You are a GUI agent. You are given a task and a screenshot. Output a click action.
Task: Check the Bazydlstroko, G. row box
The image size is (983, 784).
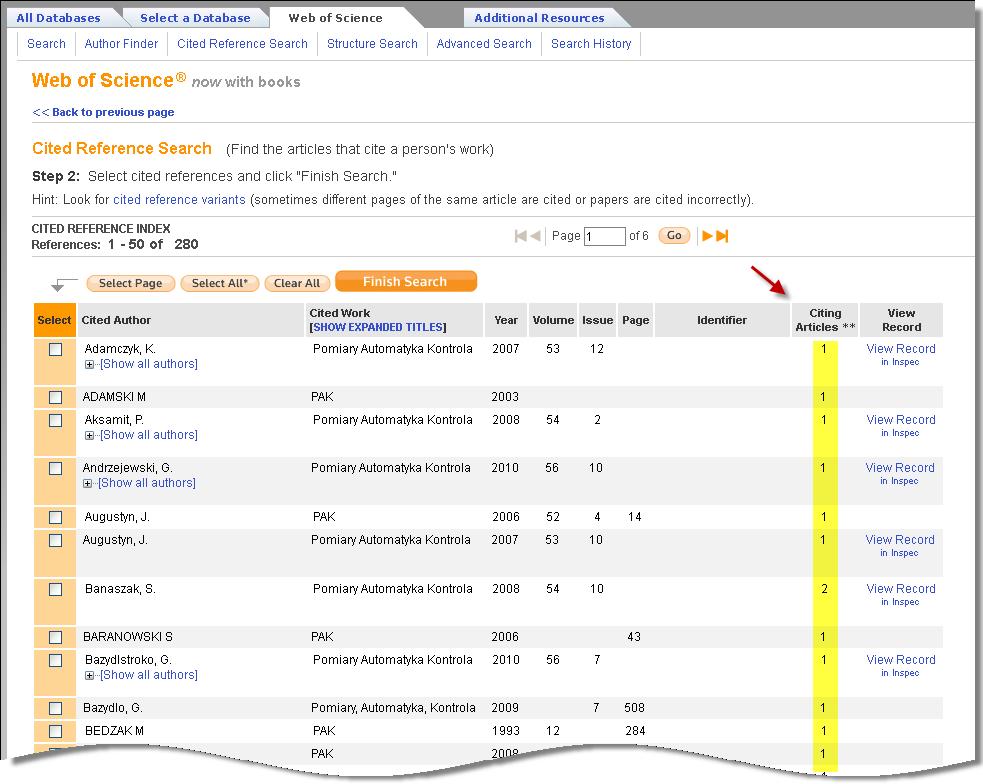(x=55, y=660)
